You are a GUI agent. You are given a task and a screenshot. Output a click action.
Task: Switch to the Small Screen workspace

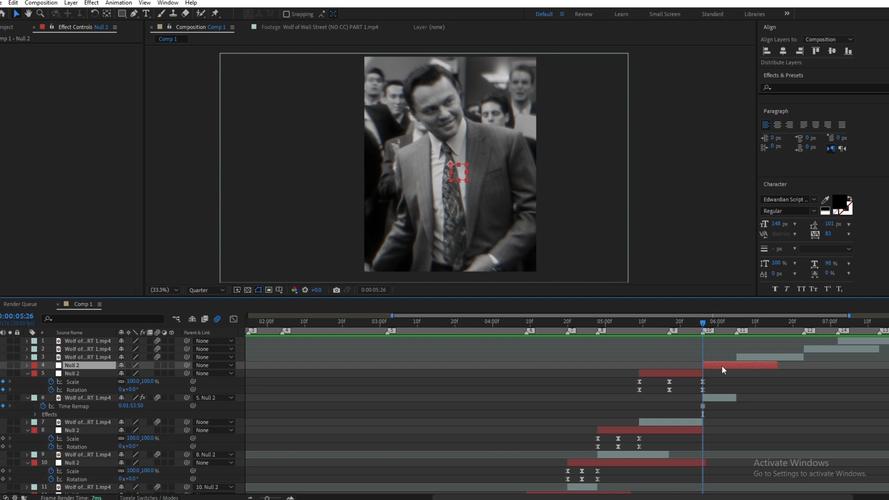(664, 14)
